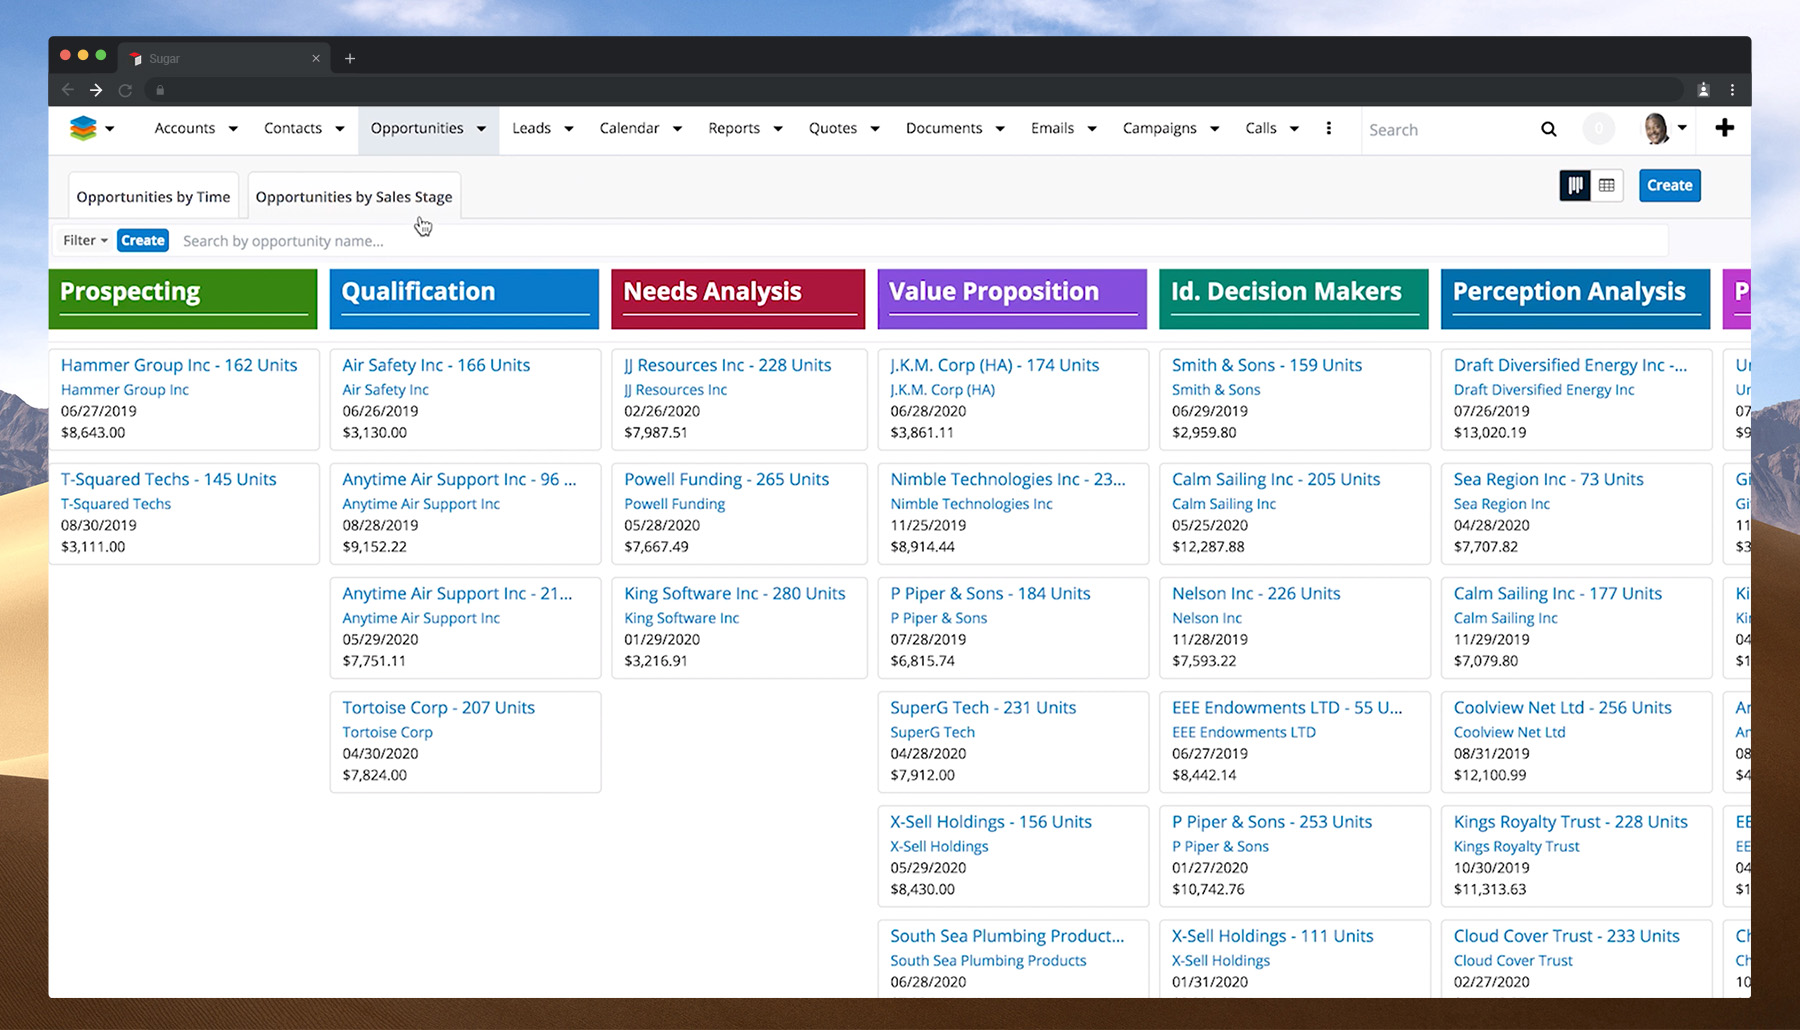Open the Contacts module
1800x1030 pixels.
coord(293,128)
